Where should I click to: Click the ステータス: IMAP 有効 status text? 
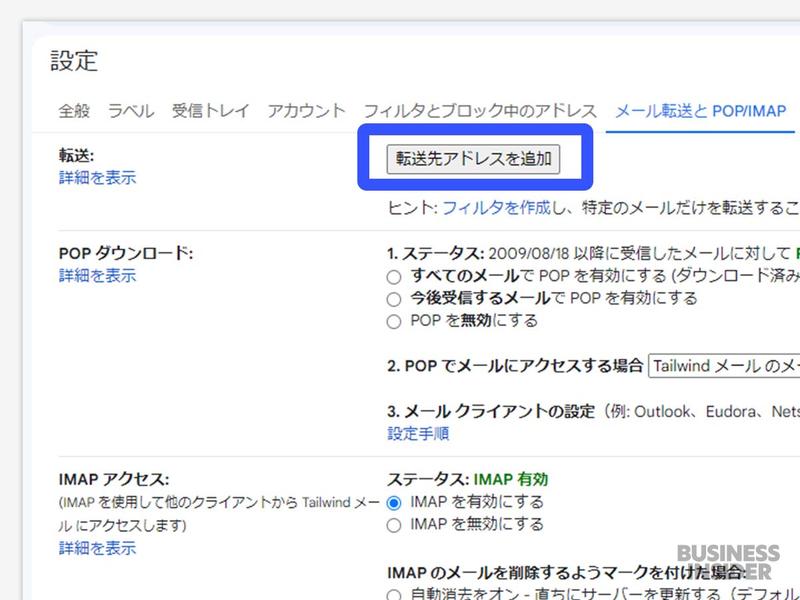coord(467,480)
